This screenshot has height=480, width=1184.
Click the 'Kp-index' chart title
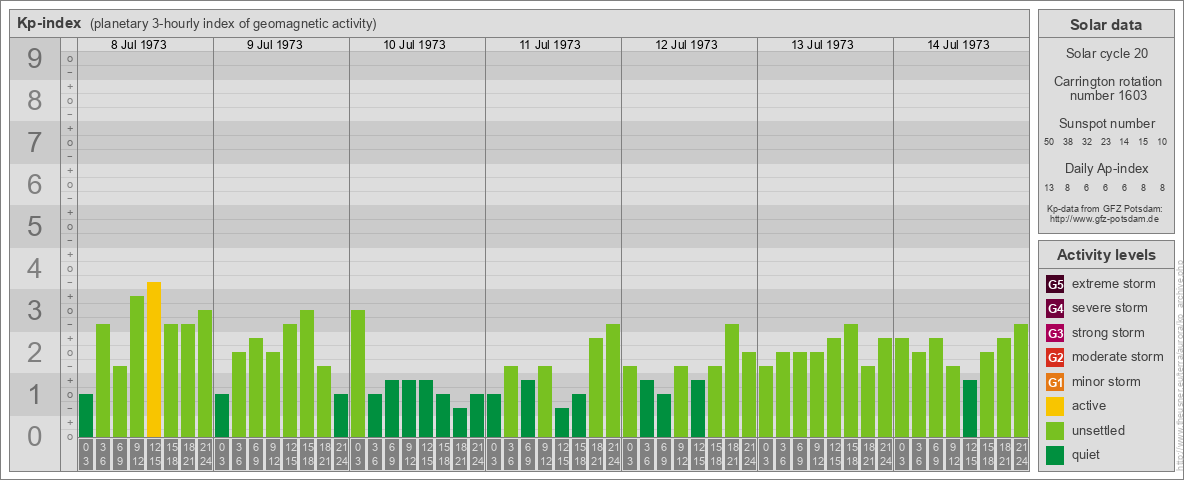point(49,23)
